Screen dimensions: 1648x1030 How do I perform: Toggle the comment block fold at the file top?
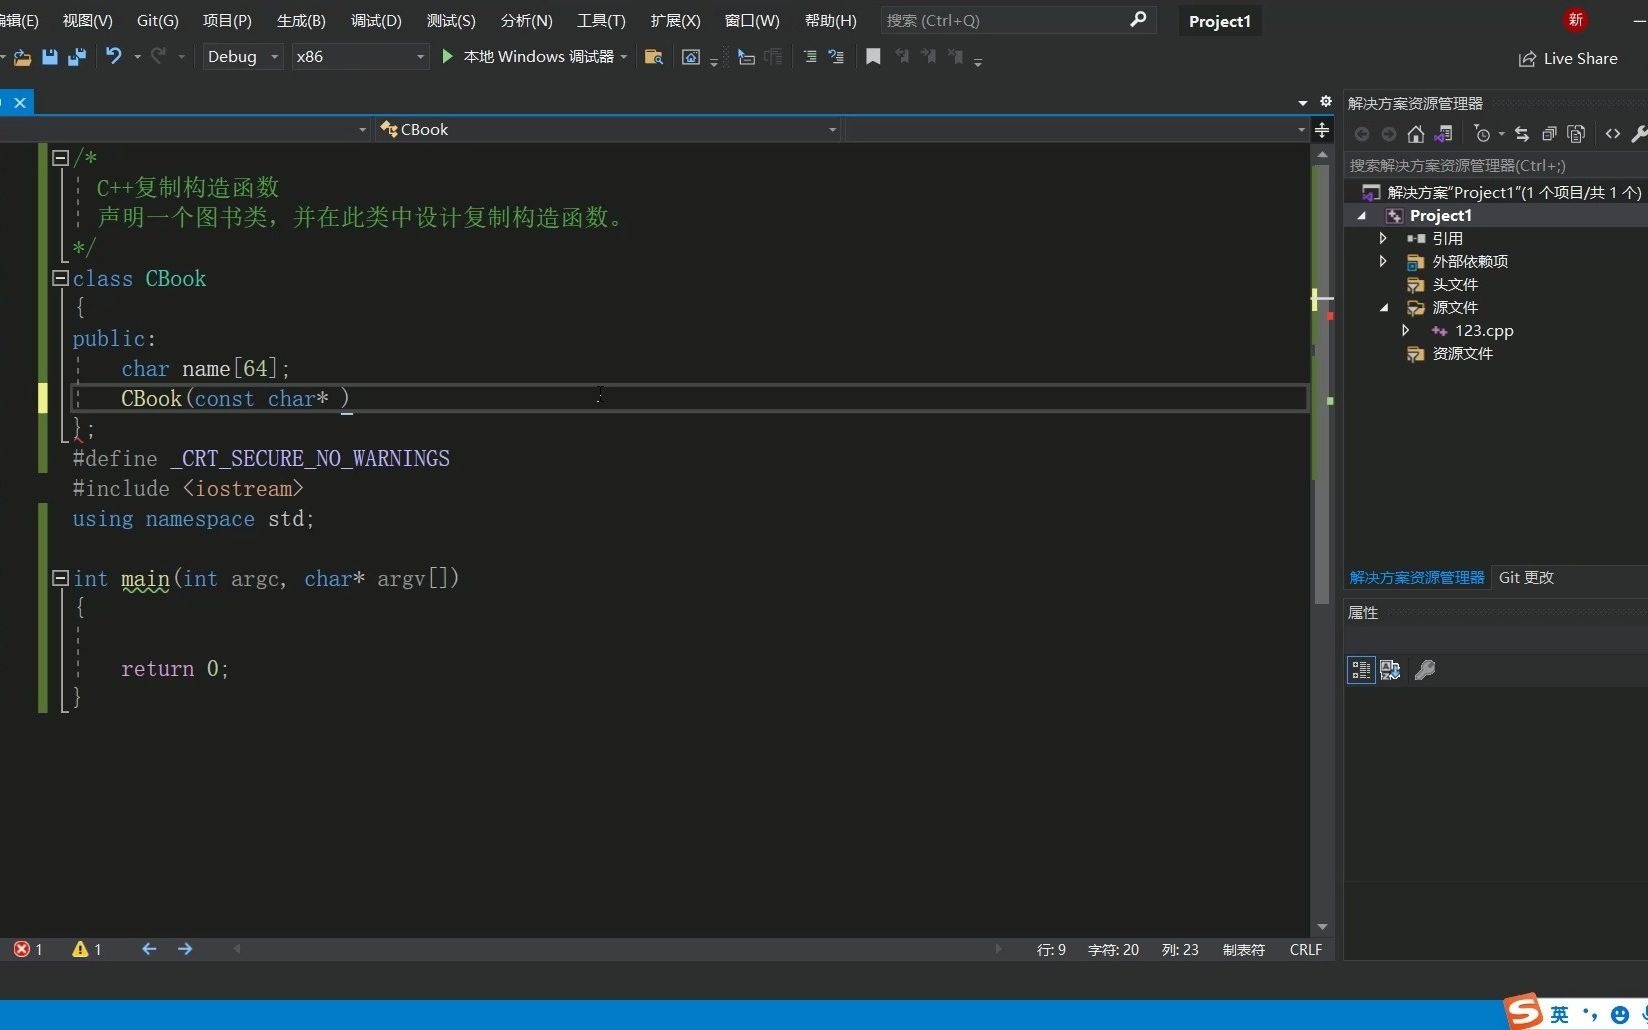pyautogui.click(x=60, y=158)
